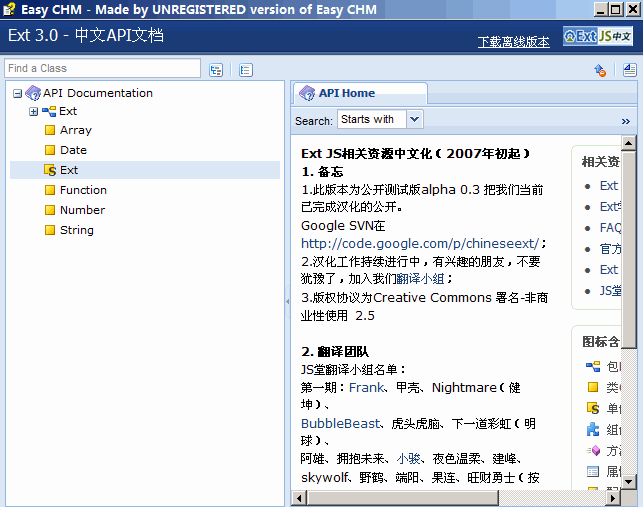
Task: Click the singleton legend icon
Action: click(593, 408)
